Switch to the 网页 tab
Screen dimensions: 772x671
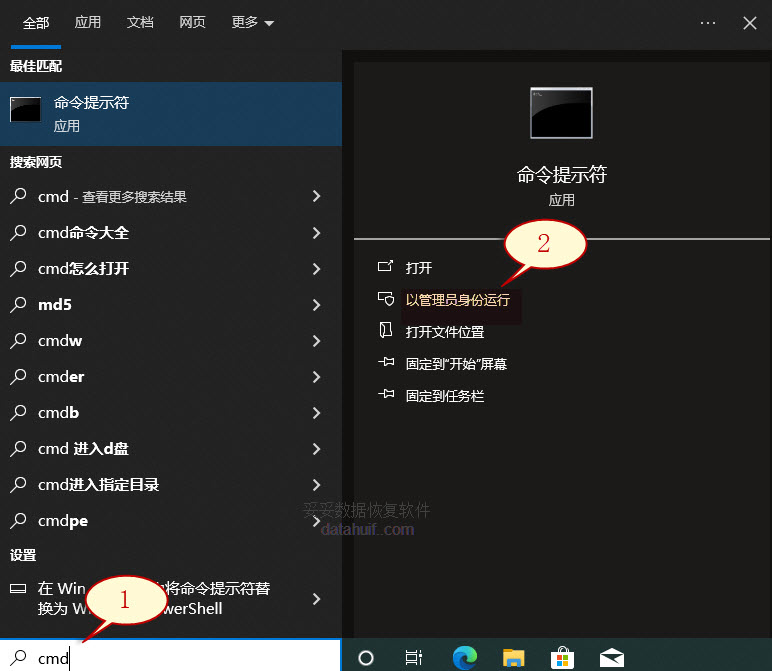pyautogui.click(x=192, y=23)
